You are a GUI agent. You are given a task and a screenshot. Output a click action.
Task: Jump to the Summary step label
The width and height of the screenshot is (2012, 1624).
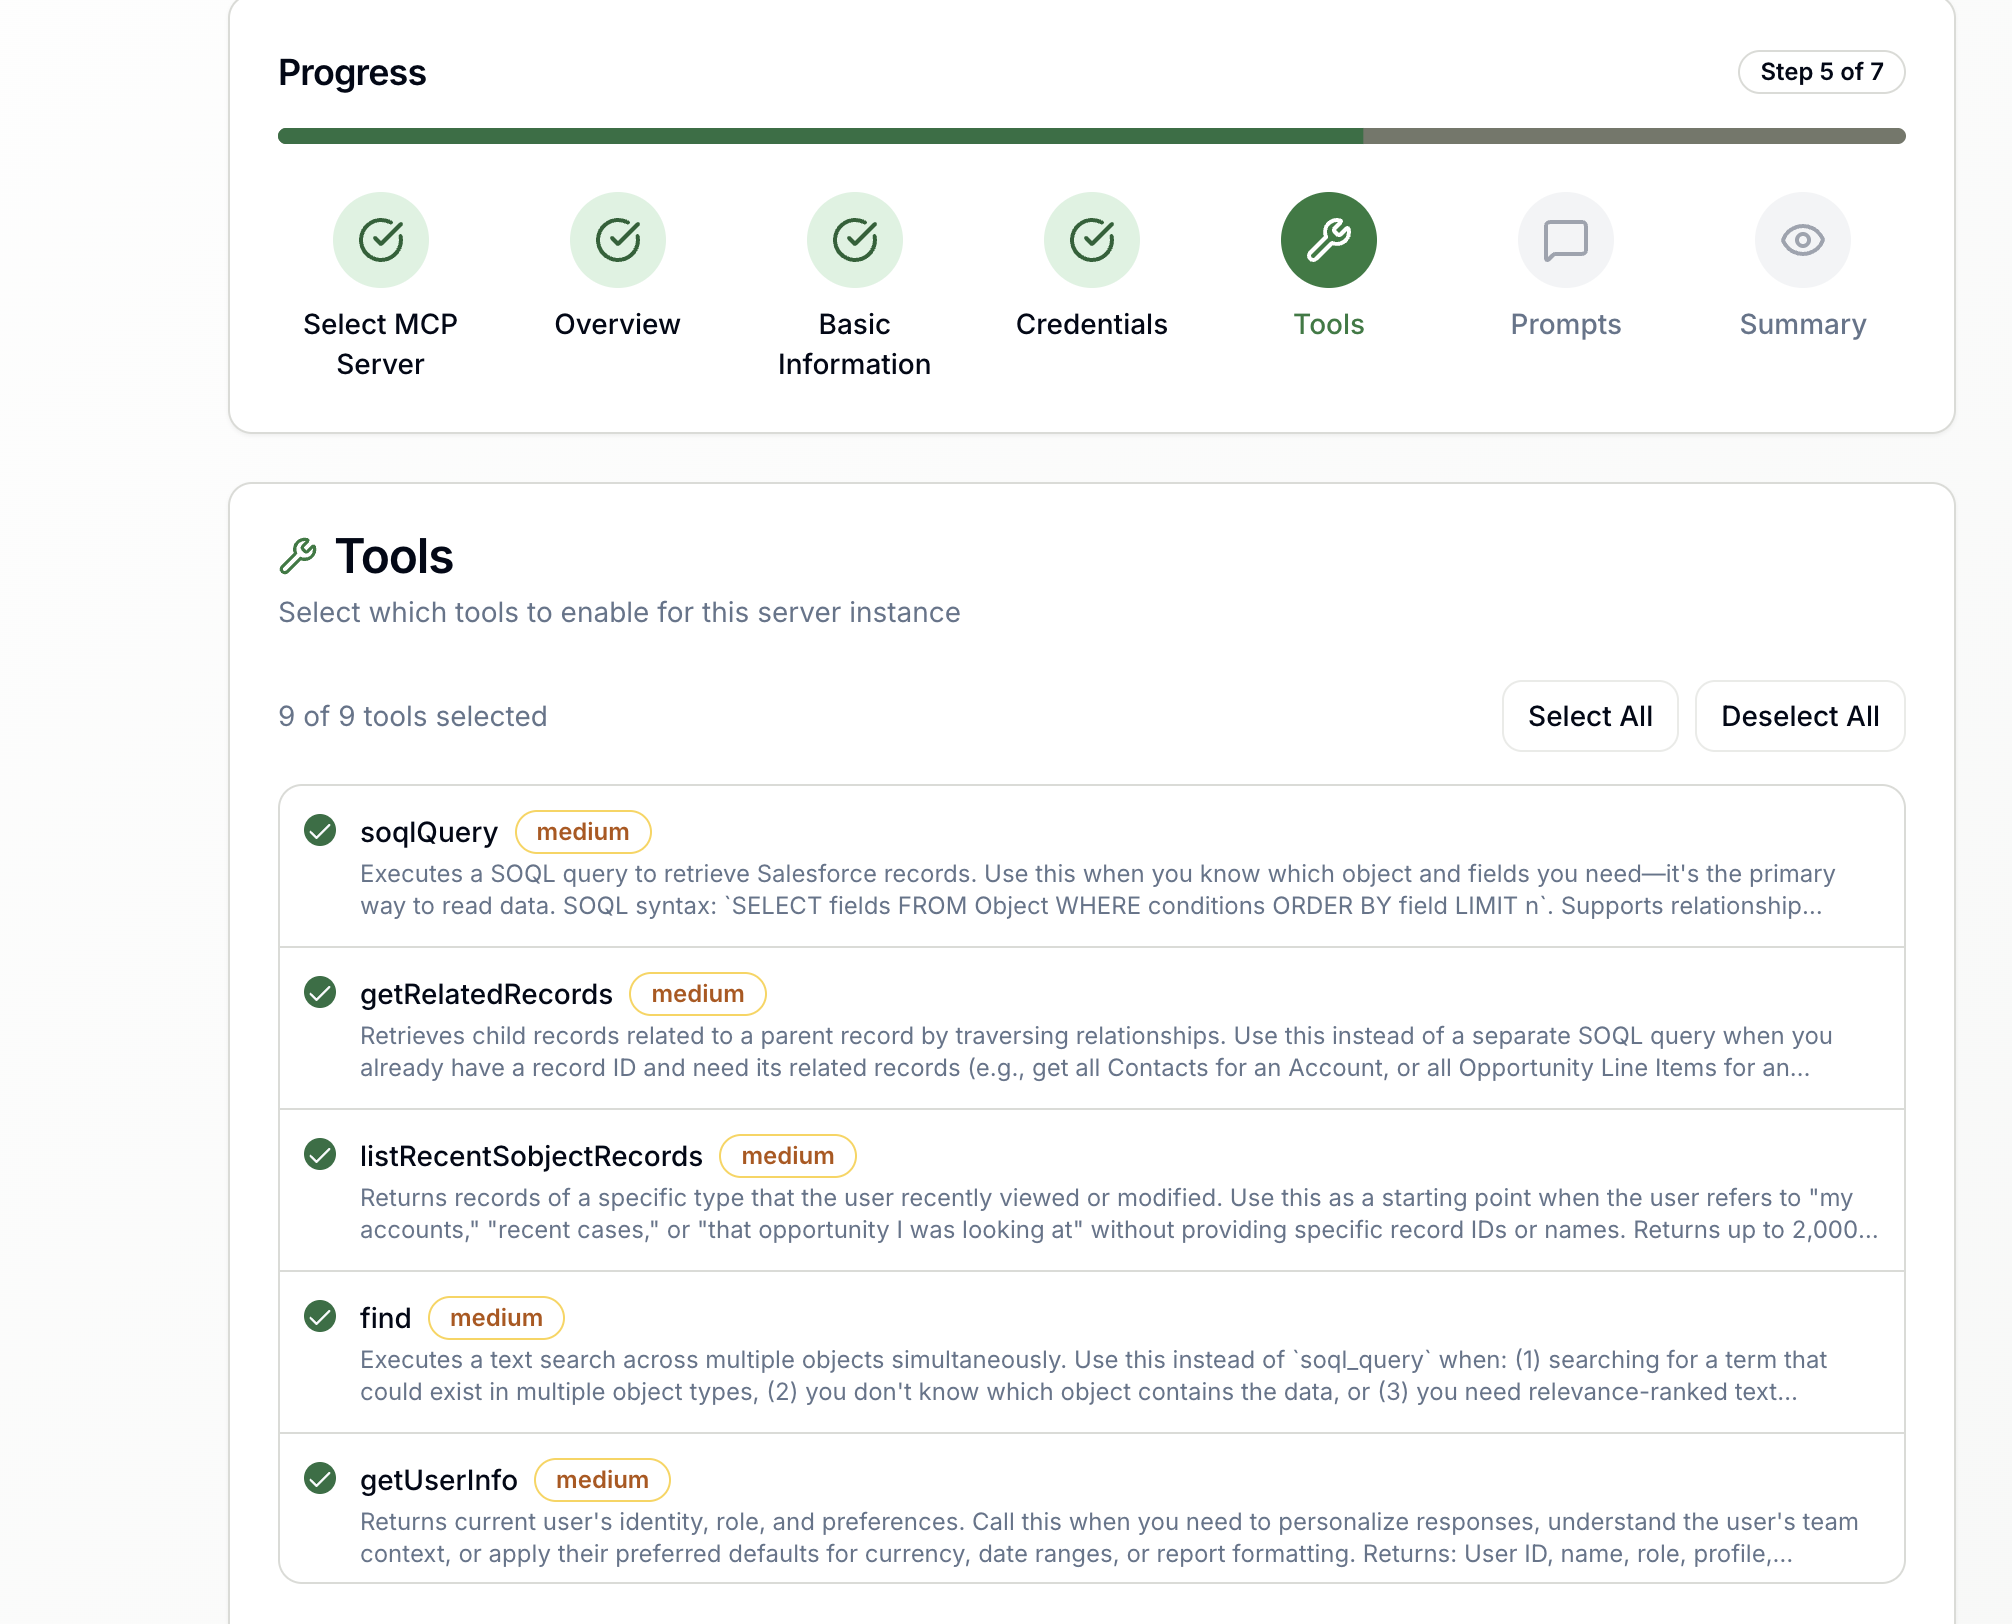click(x=1803, y=324)
